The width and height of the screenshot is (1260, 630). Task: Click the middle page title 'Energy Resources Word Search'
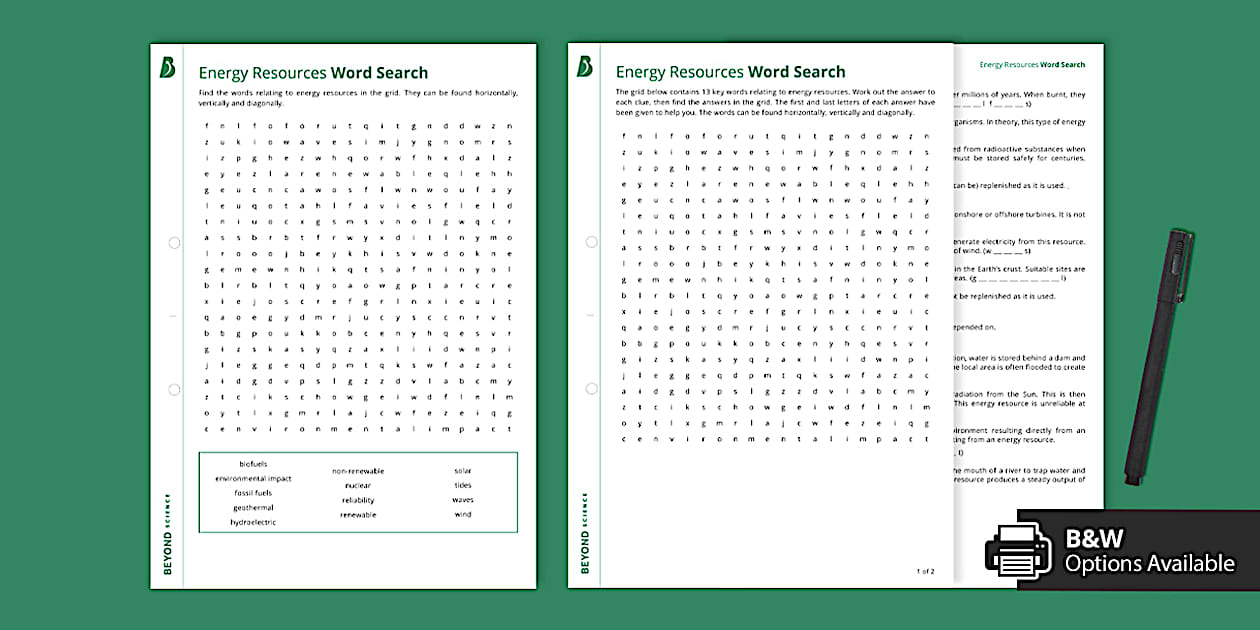[x=730, y=72]
